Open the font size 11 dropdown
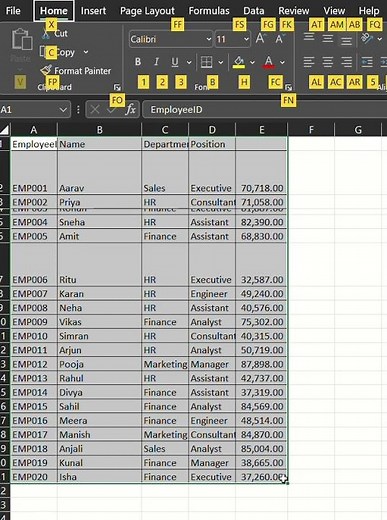This screenshot has height=520, width=387. click(246, 39)
